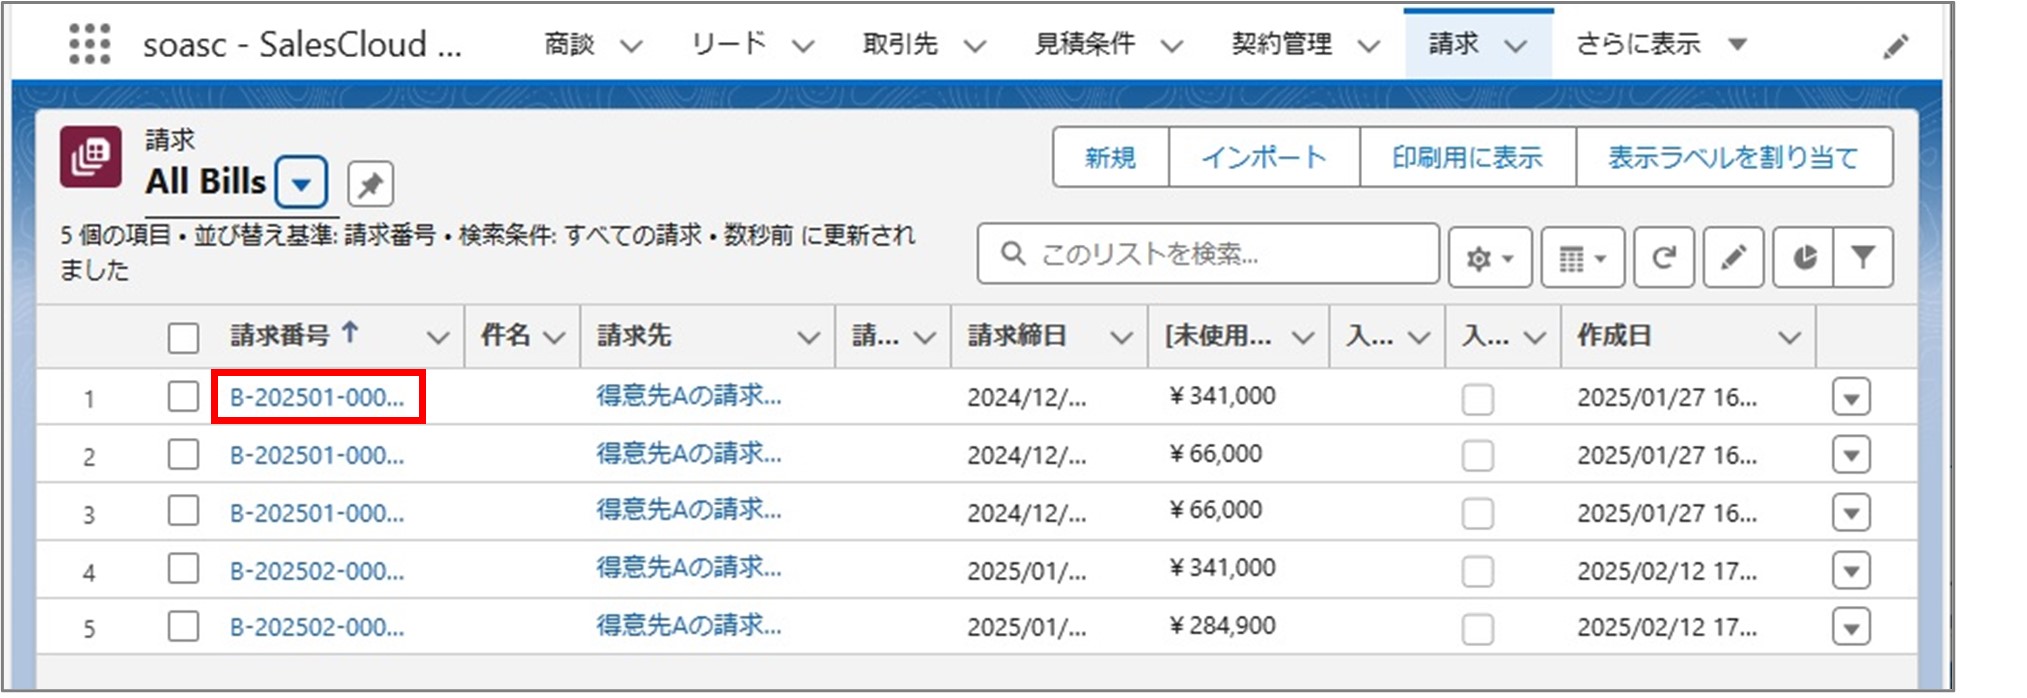Toggle the 入... checkbox in row 4
The height and width of the screenshot is (698, 2027).
point(1478,572)
